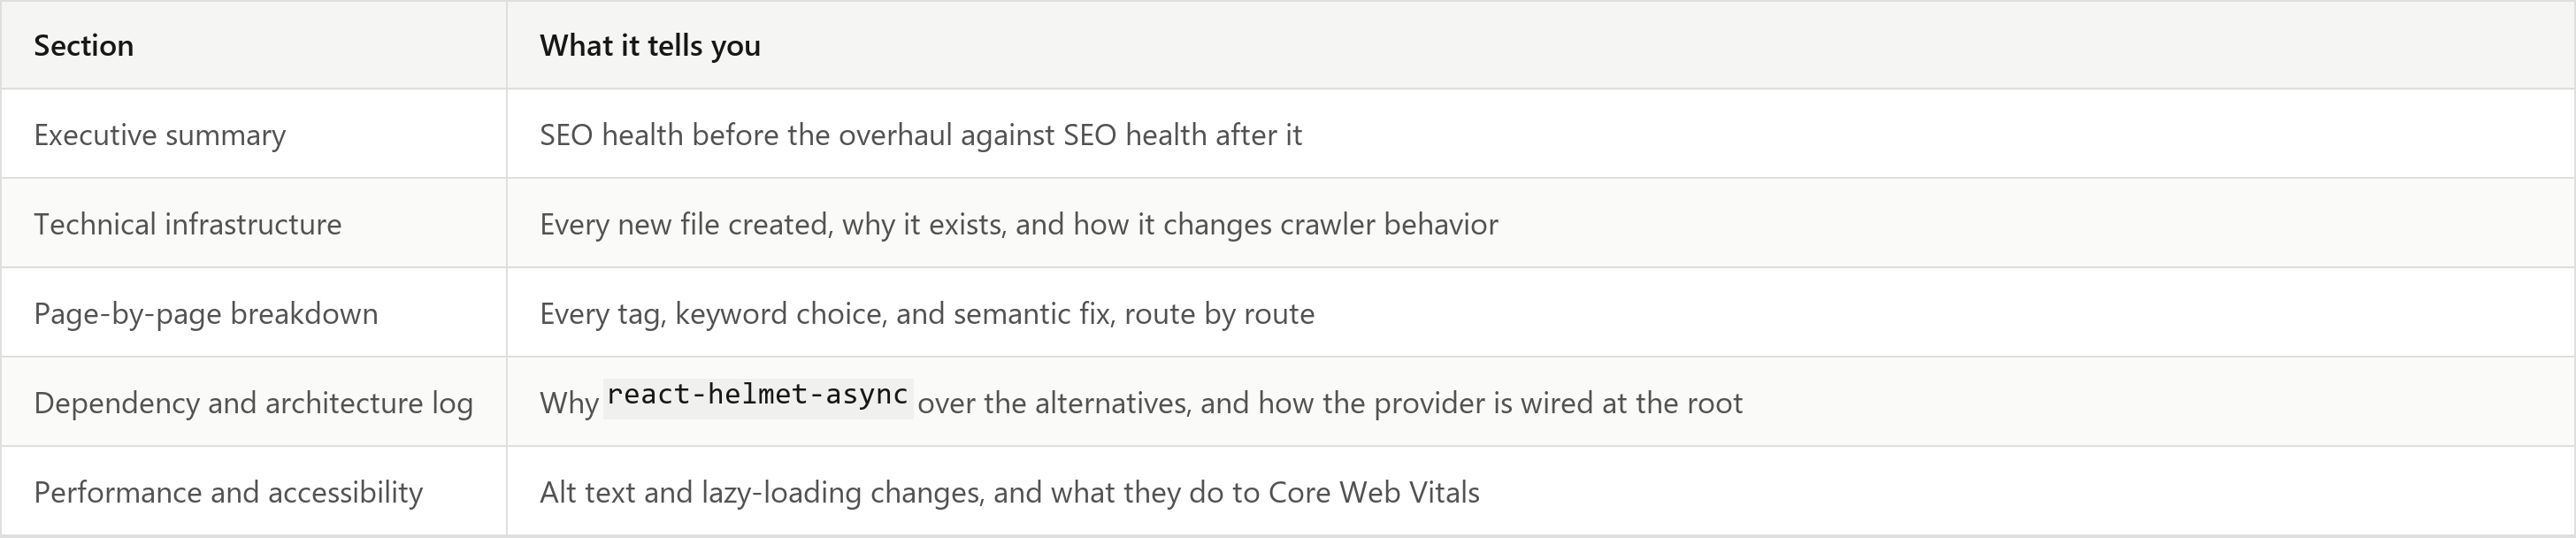Select the 'Executive summary' cell
Viewport: 2576px width, 538px height.
[x=253, y=134]
